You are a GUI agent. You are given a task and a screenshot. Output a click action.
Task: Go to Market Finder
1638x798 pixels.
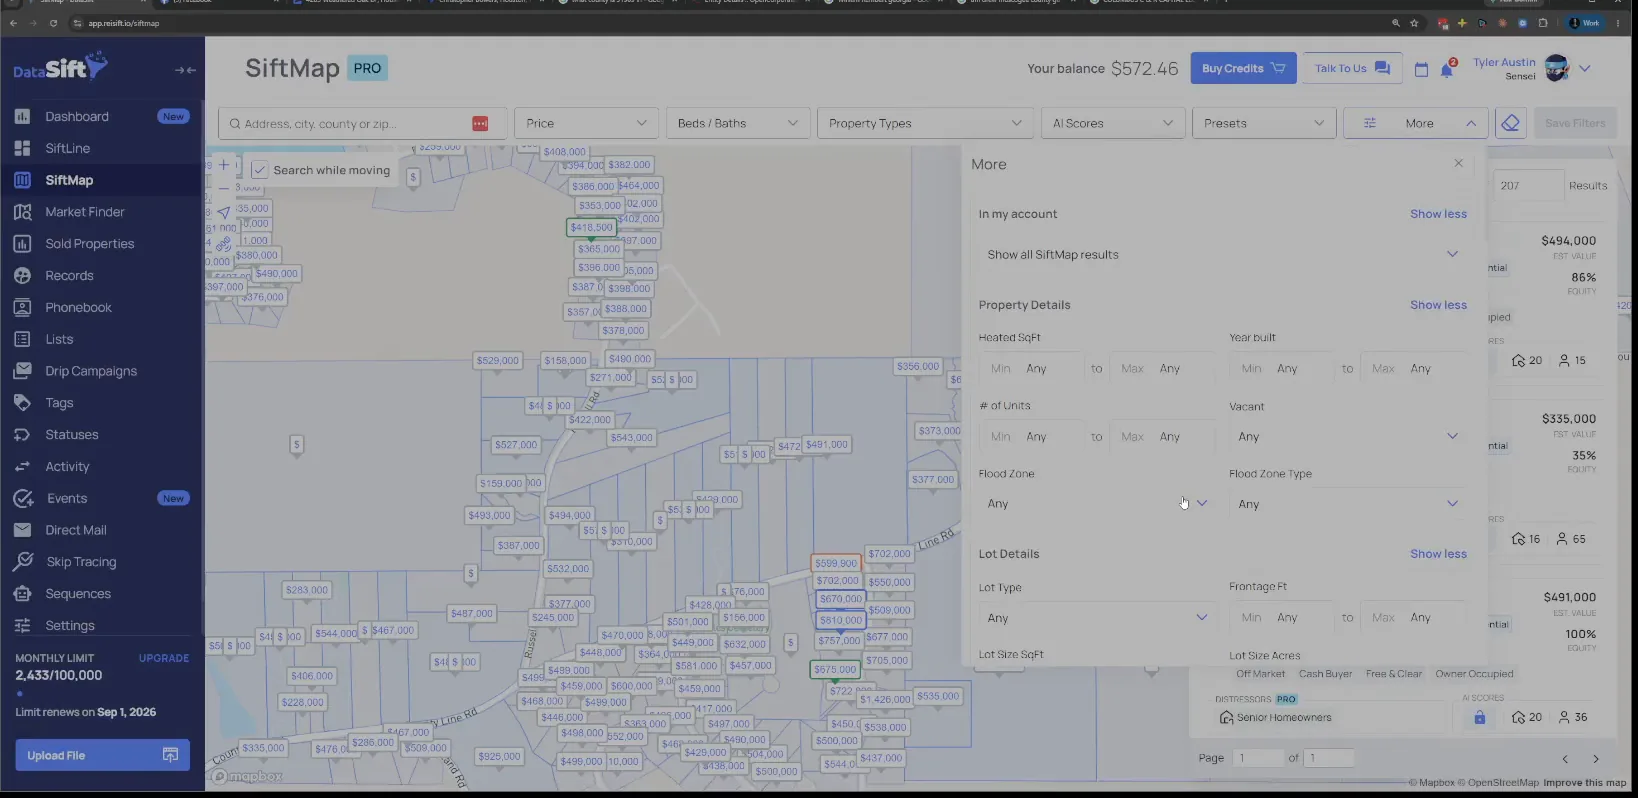point(100,212)
